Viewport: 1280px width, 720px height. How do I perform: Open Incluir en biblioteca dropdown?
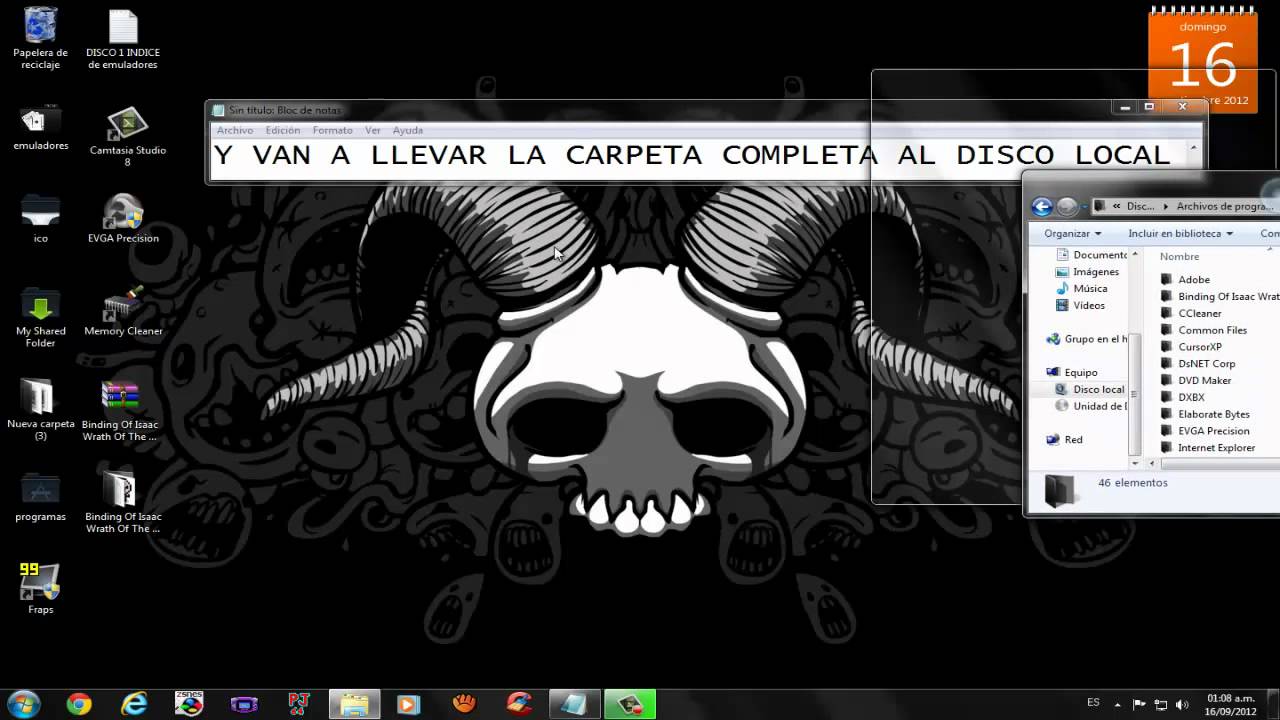pyautogui.click(x=1180, y=233)
